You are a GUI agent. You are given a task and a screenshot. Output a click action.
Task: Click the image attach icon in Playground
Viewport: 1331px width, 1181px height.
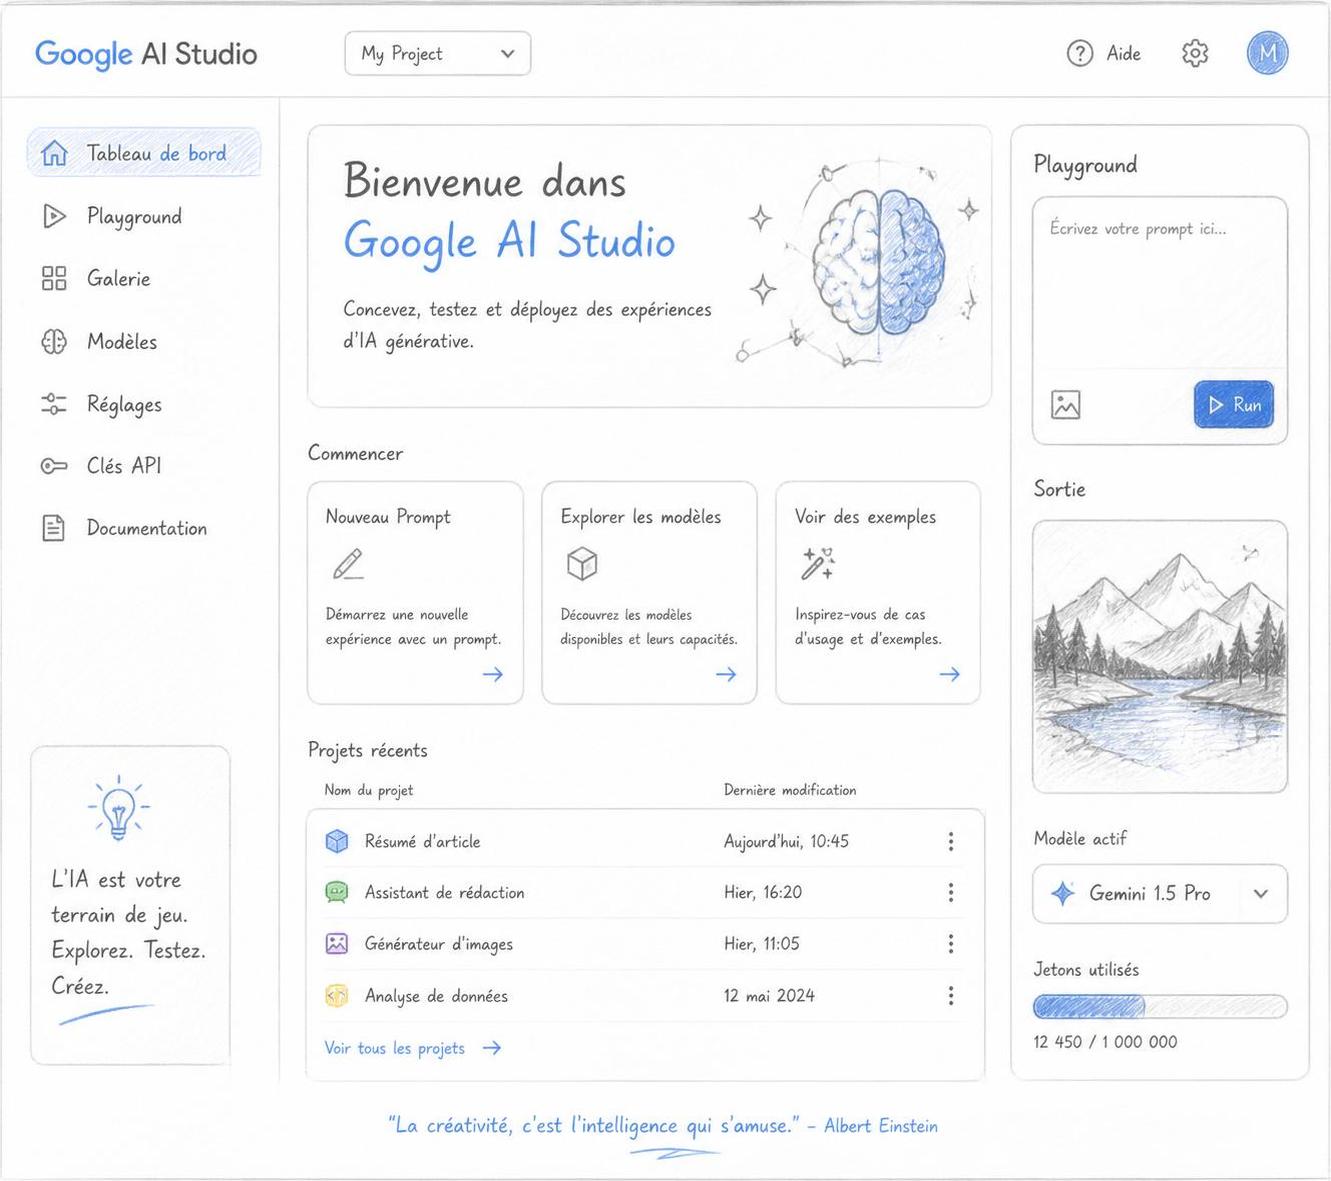point(1066,405)
